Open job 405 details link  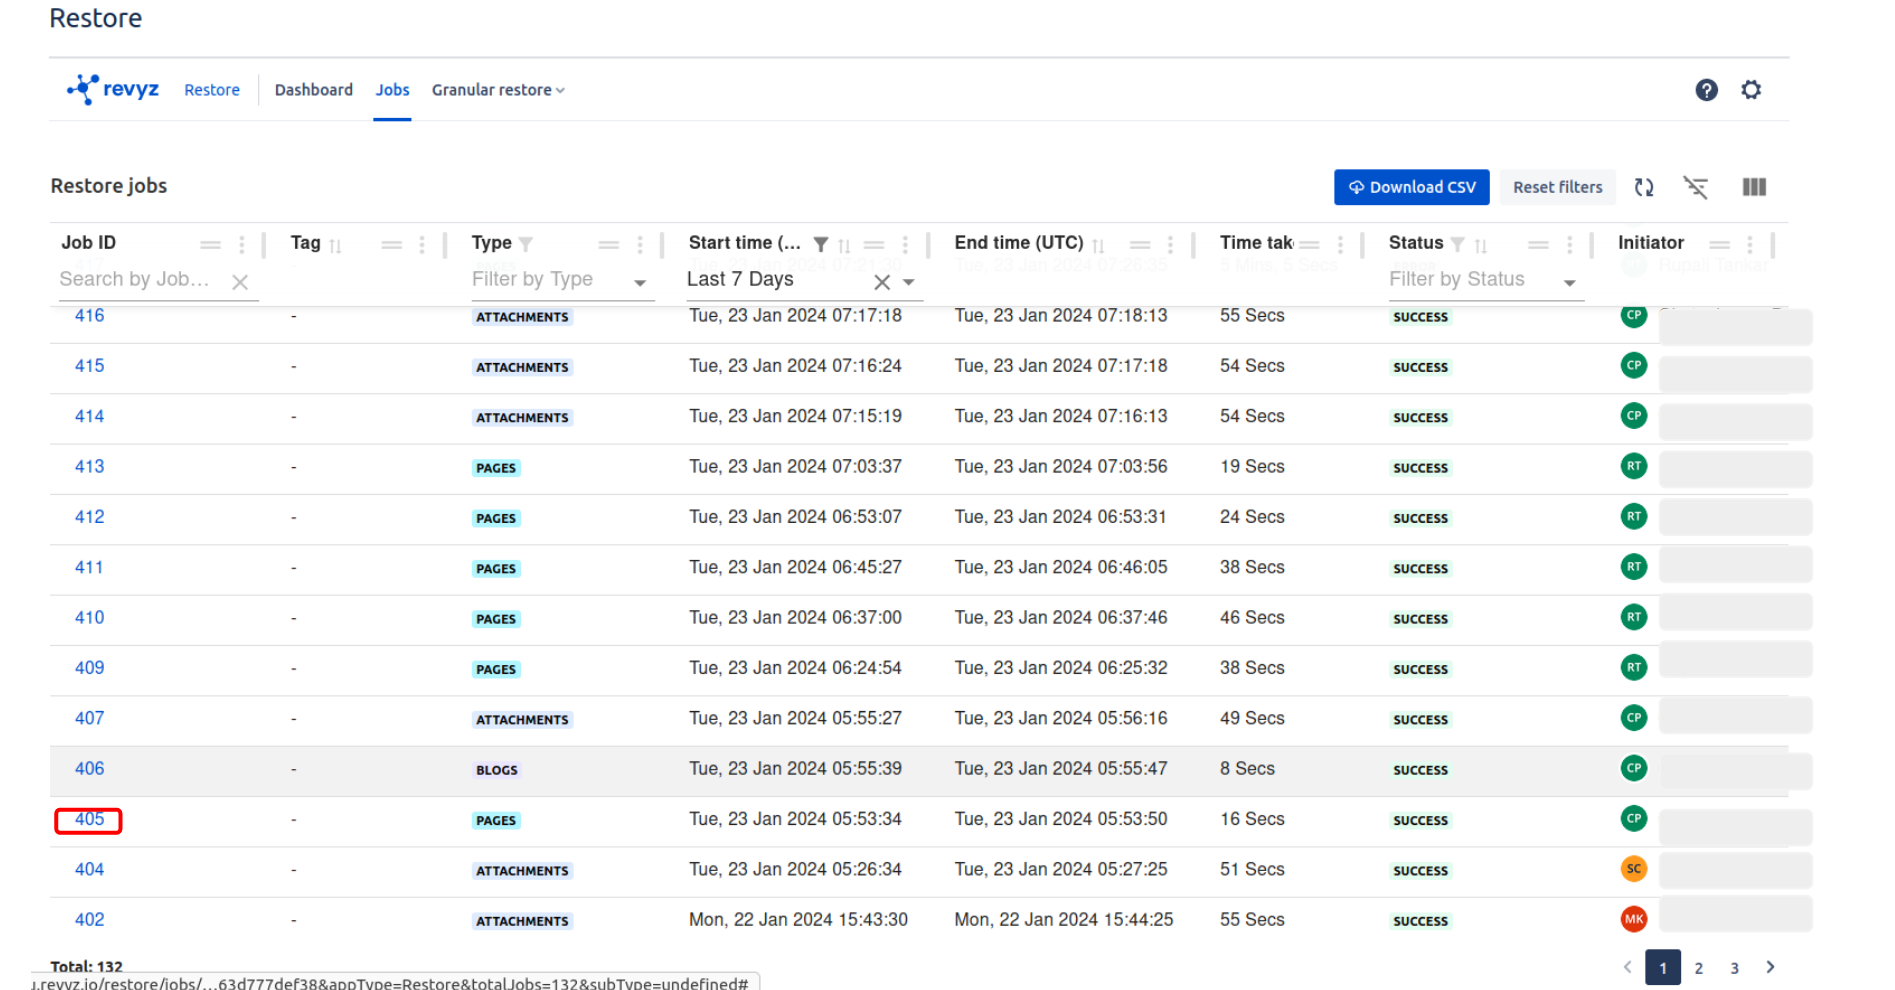point(89,819)
